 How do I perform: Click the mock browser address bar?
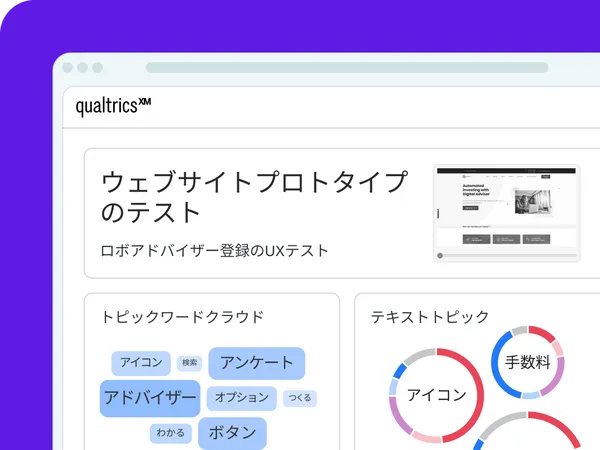click(x=347, y=67)
